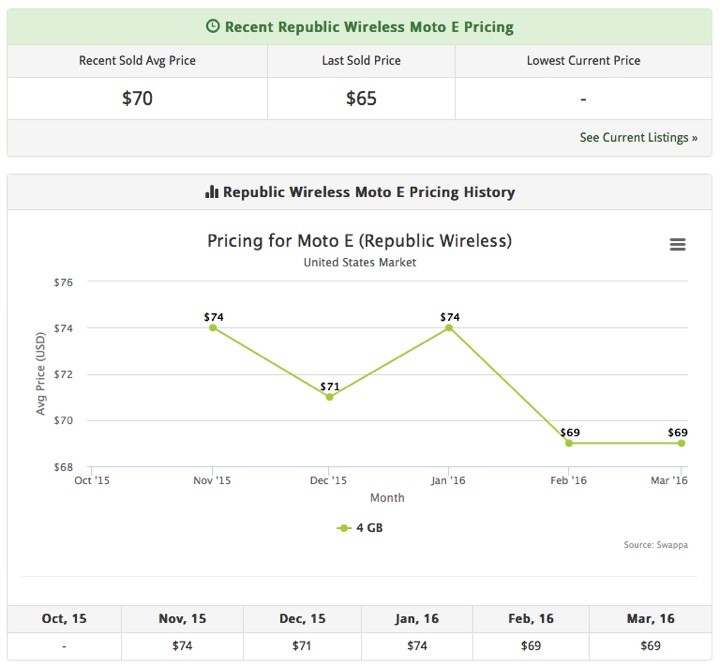The height and width of the screenshot is (668, 720).
Task: Click the $70 average price value
Action: pyautogui.click(x=137, y=98)
